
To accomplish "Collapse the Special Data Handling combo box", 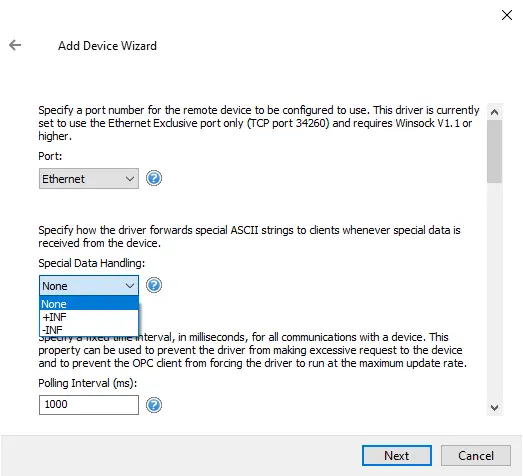I will tap(89, 286).
